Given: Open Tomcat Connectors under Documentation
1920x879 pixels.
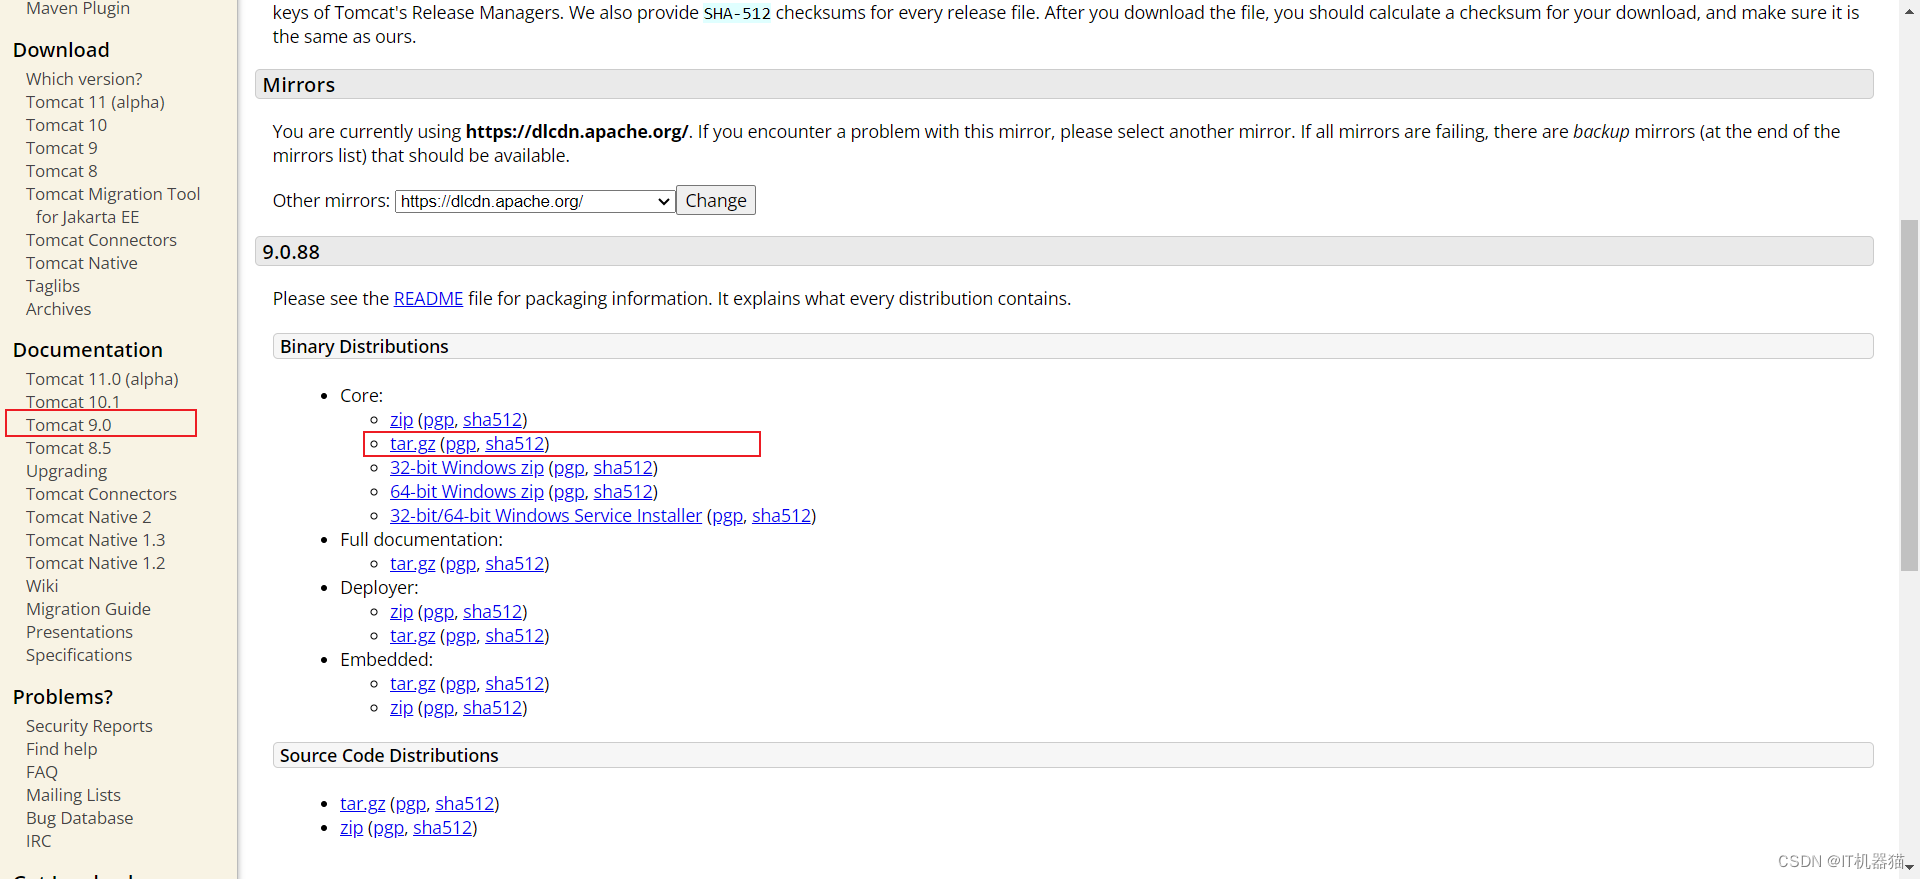Looking at the screenshot, I should [101, 494].
